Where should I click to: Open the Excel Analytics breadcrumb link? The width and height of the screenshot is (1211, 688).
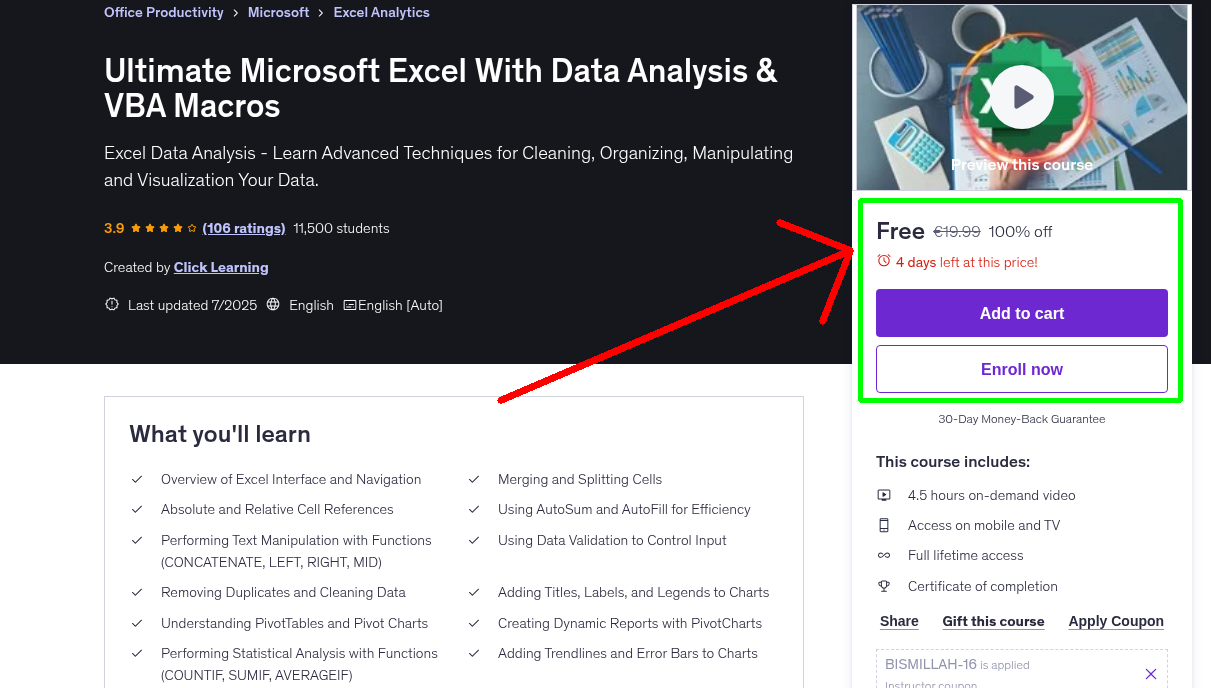(381, 13)
